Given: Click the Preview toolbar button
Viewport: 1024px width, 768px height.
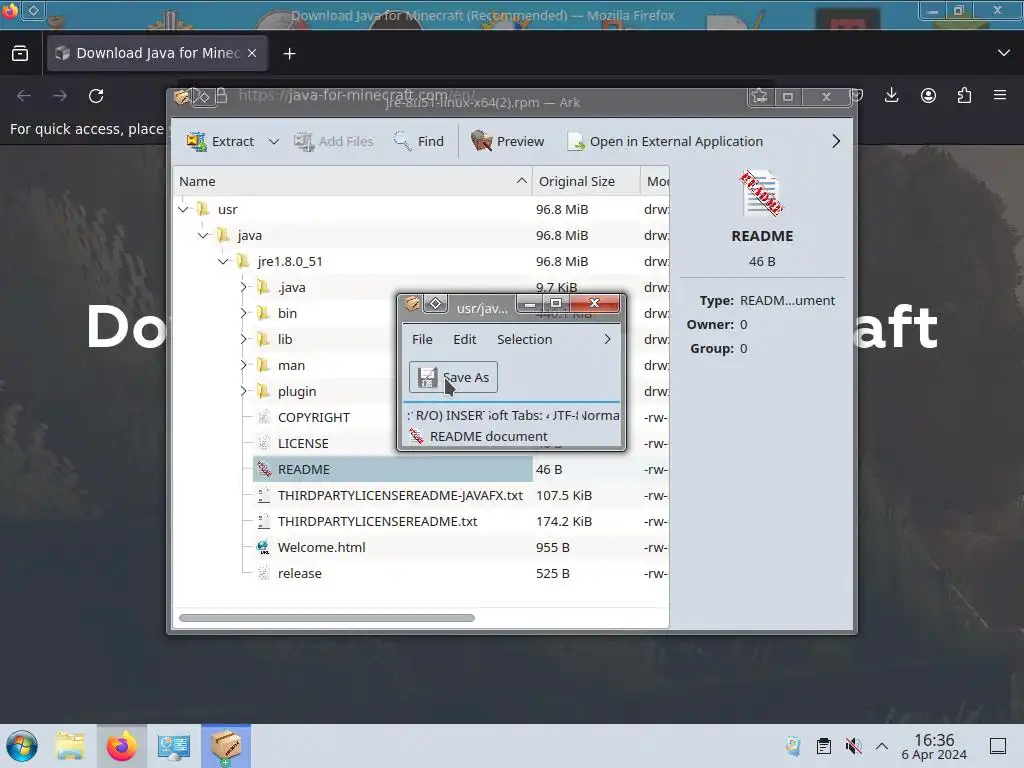Looking at the screenshot, I should 507,141.
